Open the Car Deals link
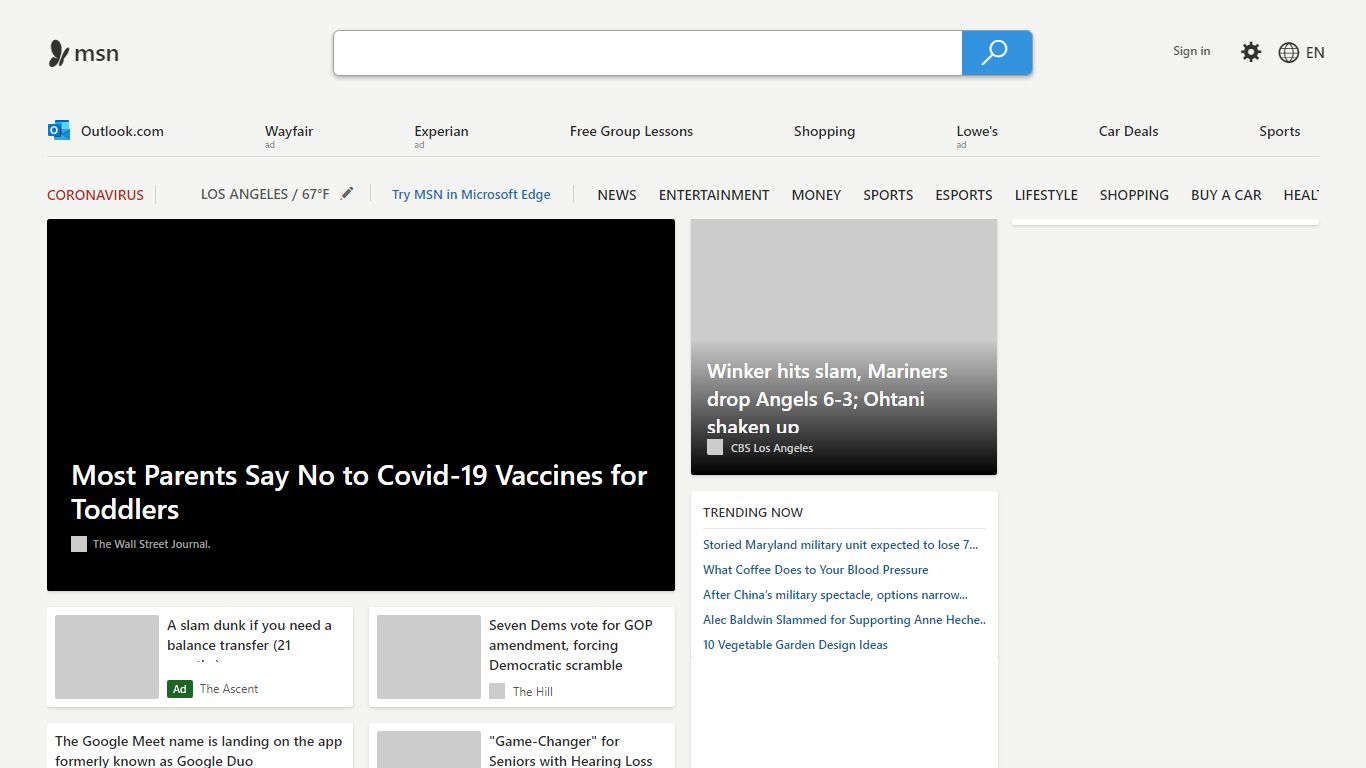Screen dimensions: 1366x768 click(x=1128, y=131)
